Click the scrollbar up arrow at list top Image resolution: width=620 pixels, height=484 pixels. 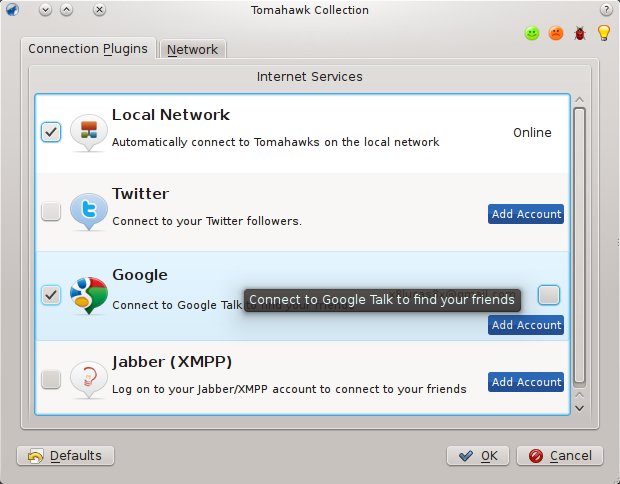(x=579, y=100)
